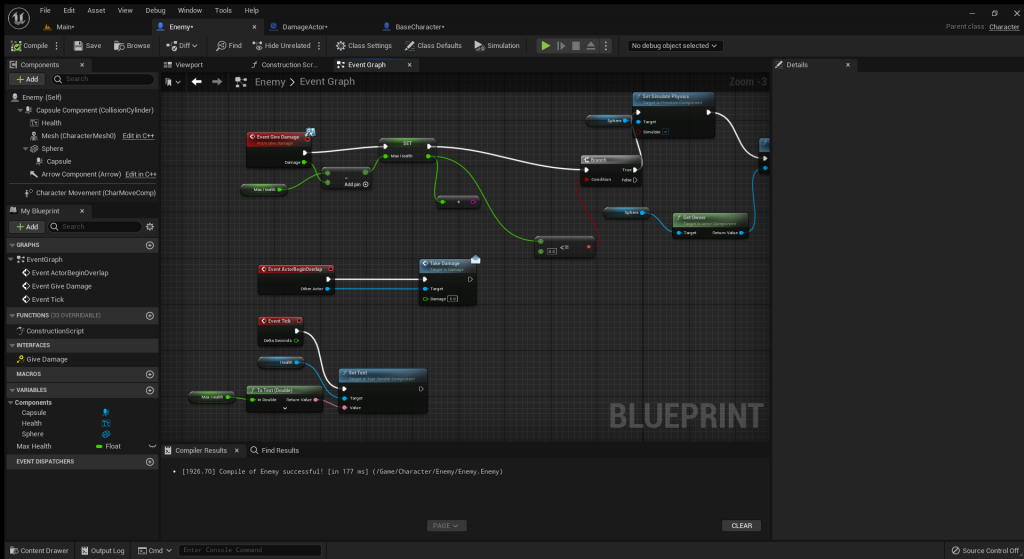Open the debug object selector dropdown
Image resolution: width=1024 pixels, height=559 pixels.
[x=674, y=46]
